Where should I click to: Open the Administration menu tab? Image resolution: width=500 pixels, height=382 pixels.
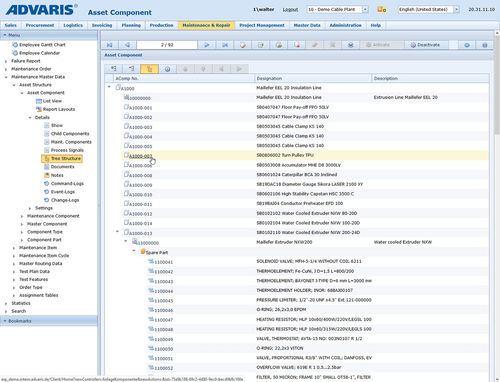click(346, 25)
